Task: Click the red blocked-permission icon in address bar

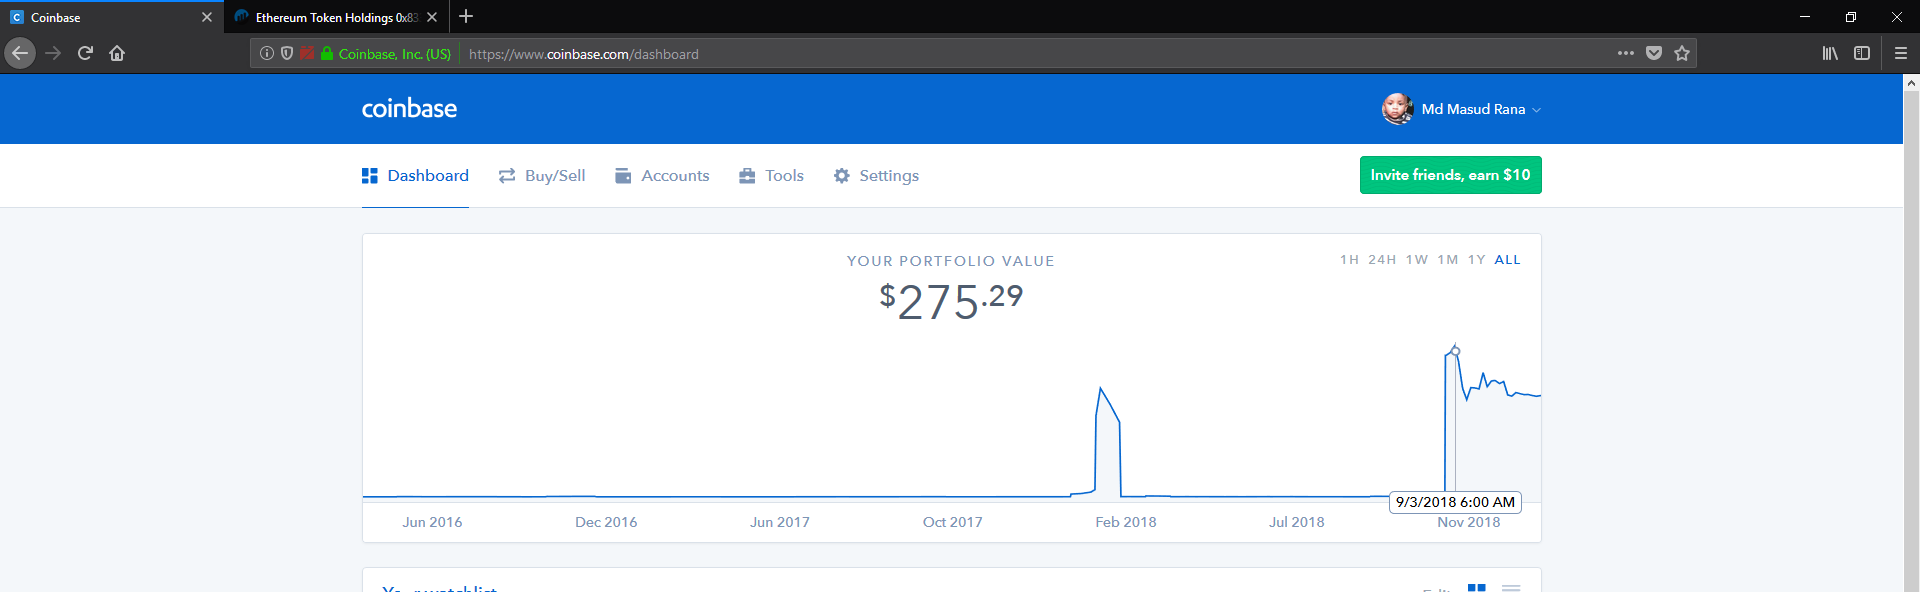Action: 307,53
